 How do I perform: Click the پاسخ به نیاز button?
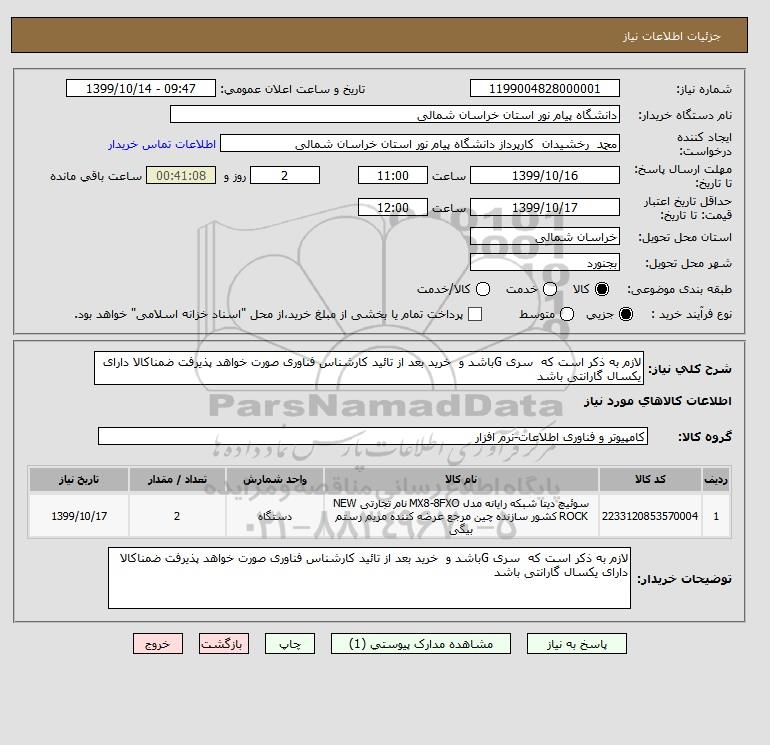coord(577,644)
